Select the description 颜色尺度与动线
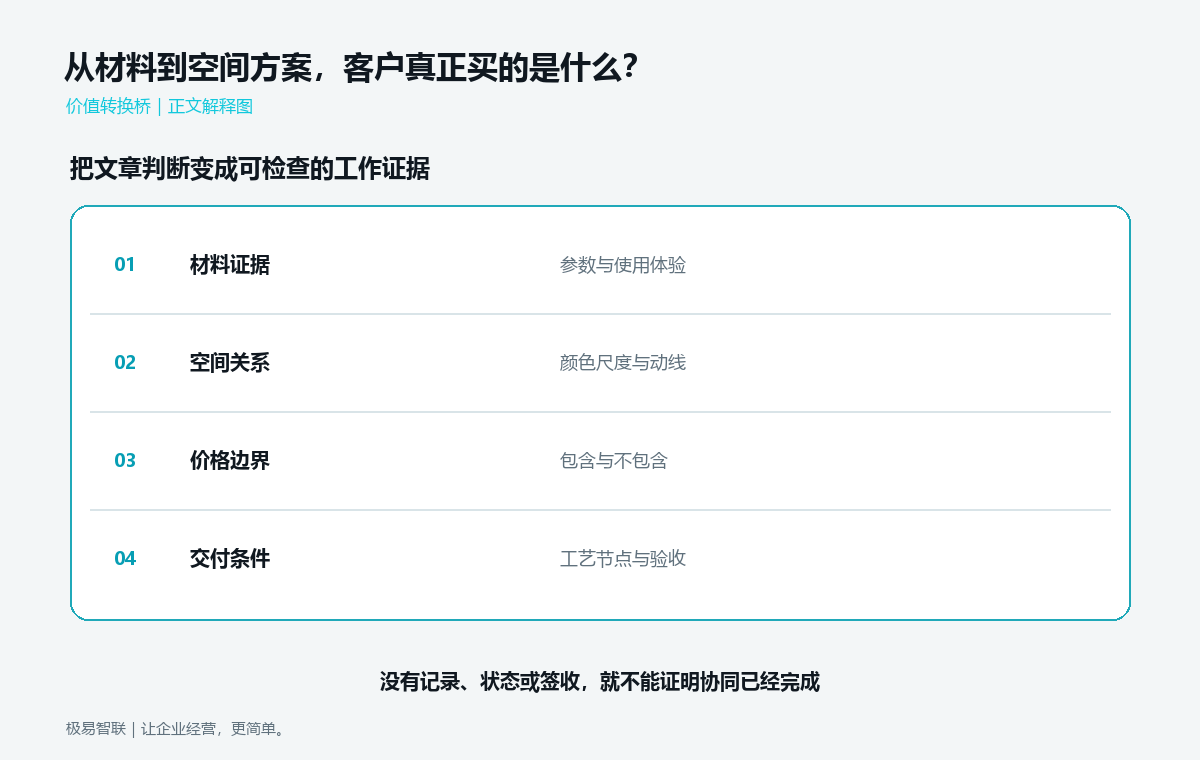 [623, 363]
